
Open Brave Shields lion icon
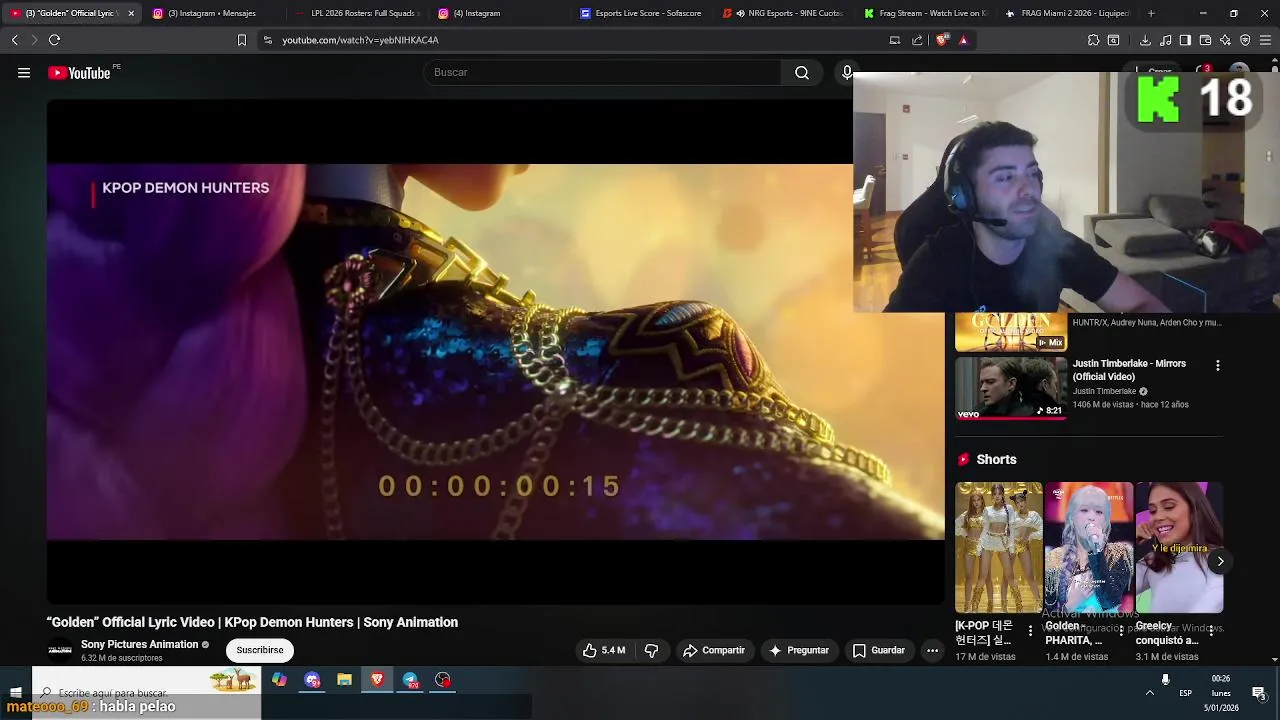click(x=942, y=40)
